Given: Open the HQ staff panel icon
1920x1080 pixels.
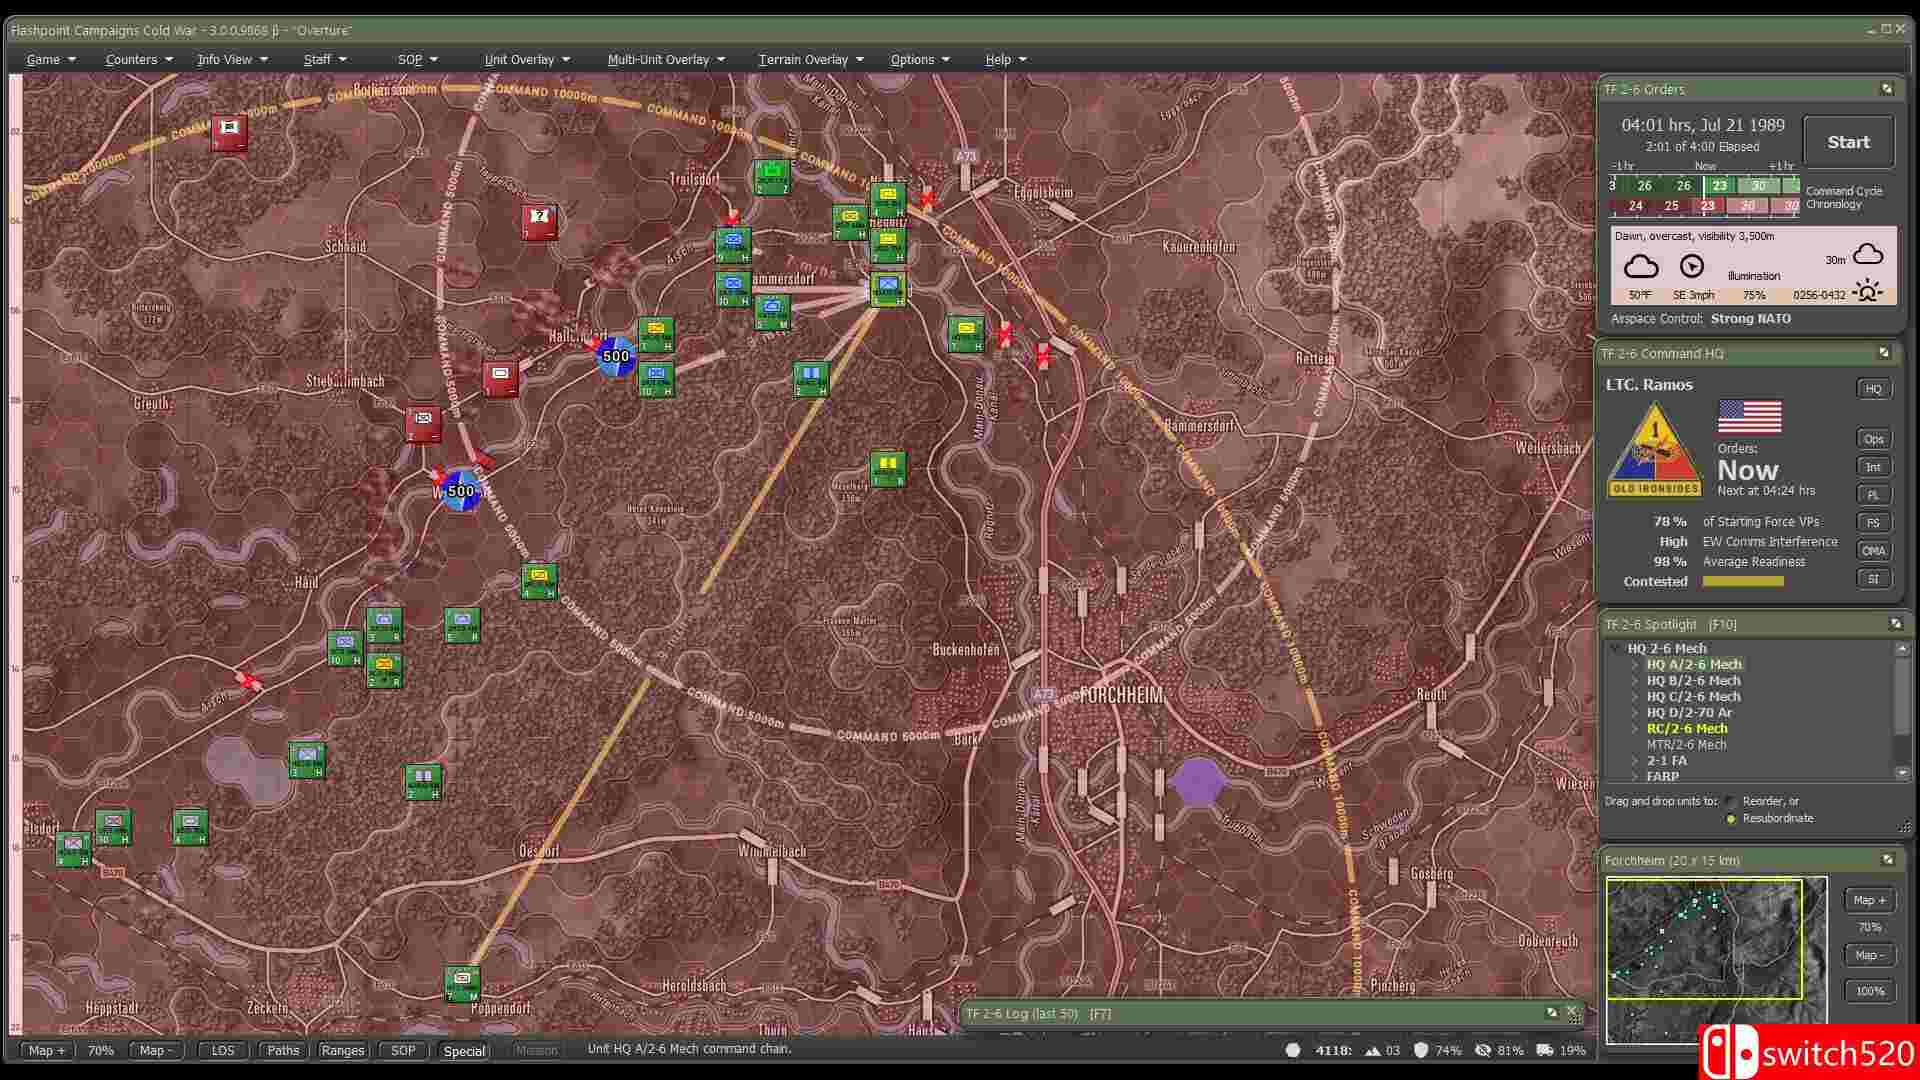Looking at the screenshot, I should [x=1873, y=389].
